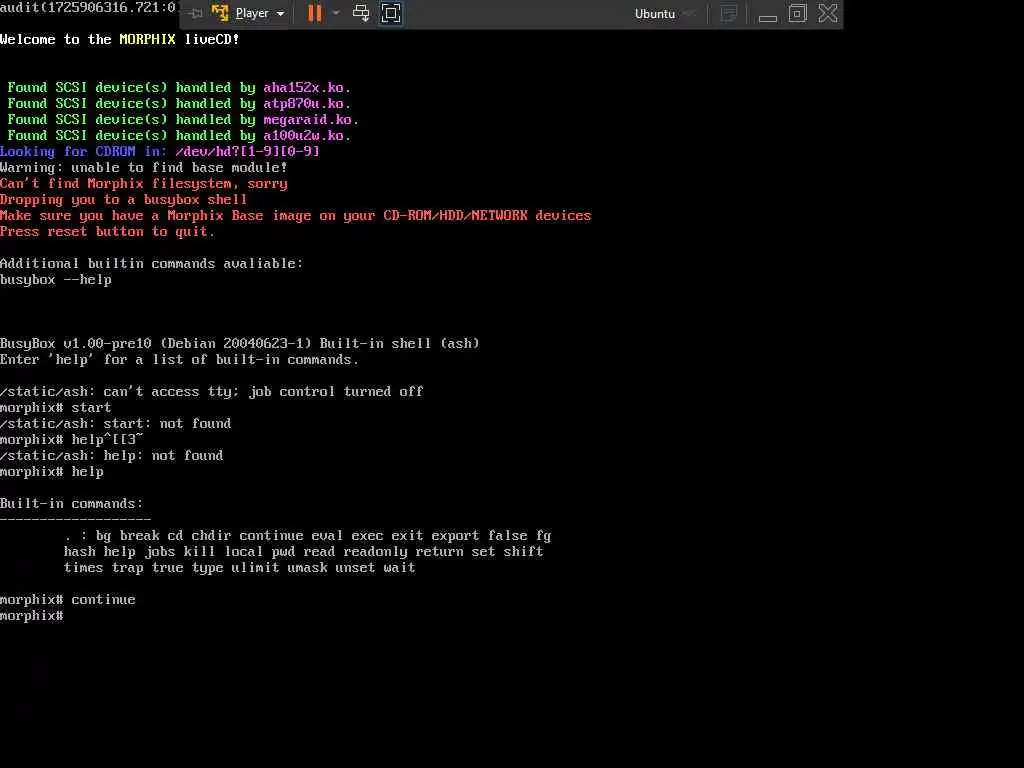The height and width of the screenshot is (768, 1024).
Task: Restore the Player window size
Action: point(797,13)
